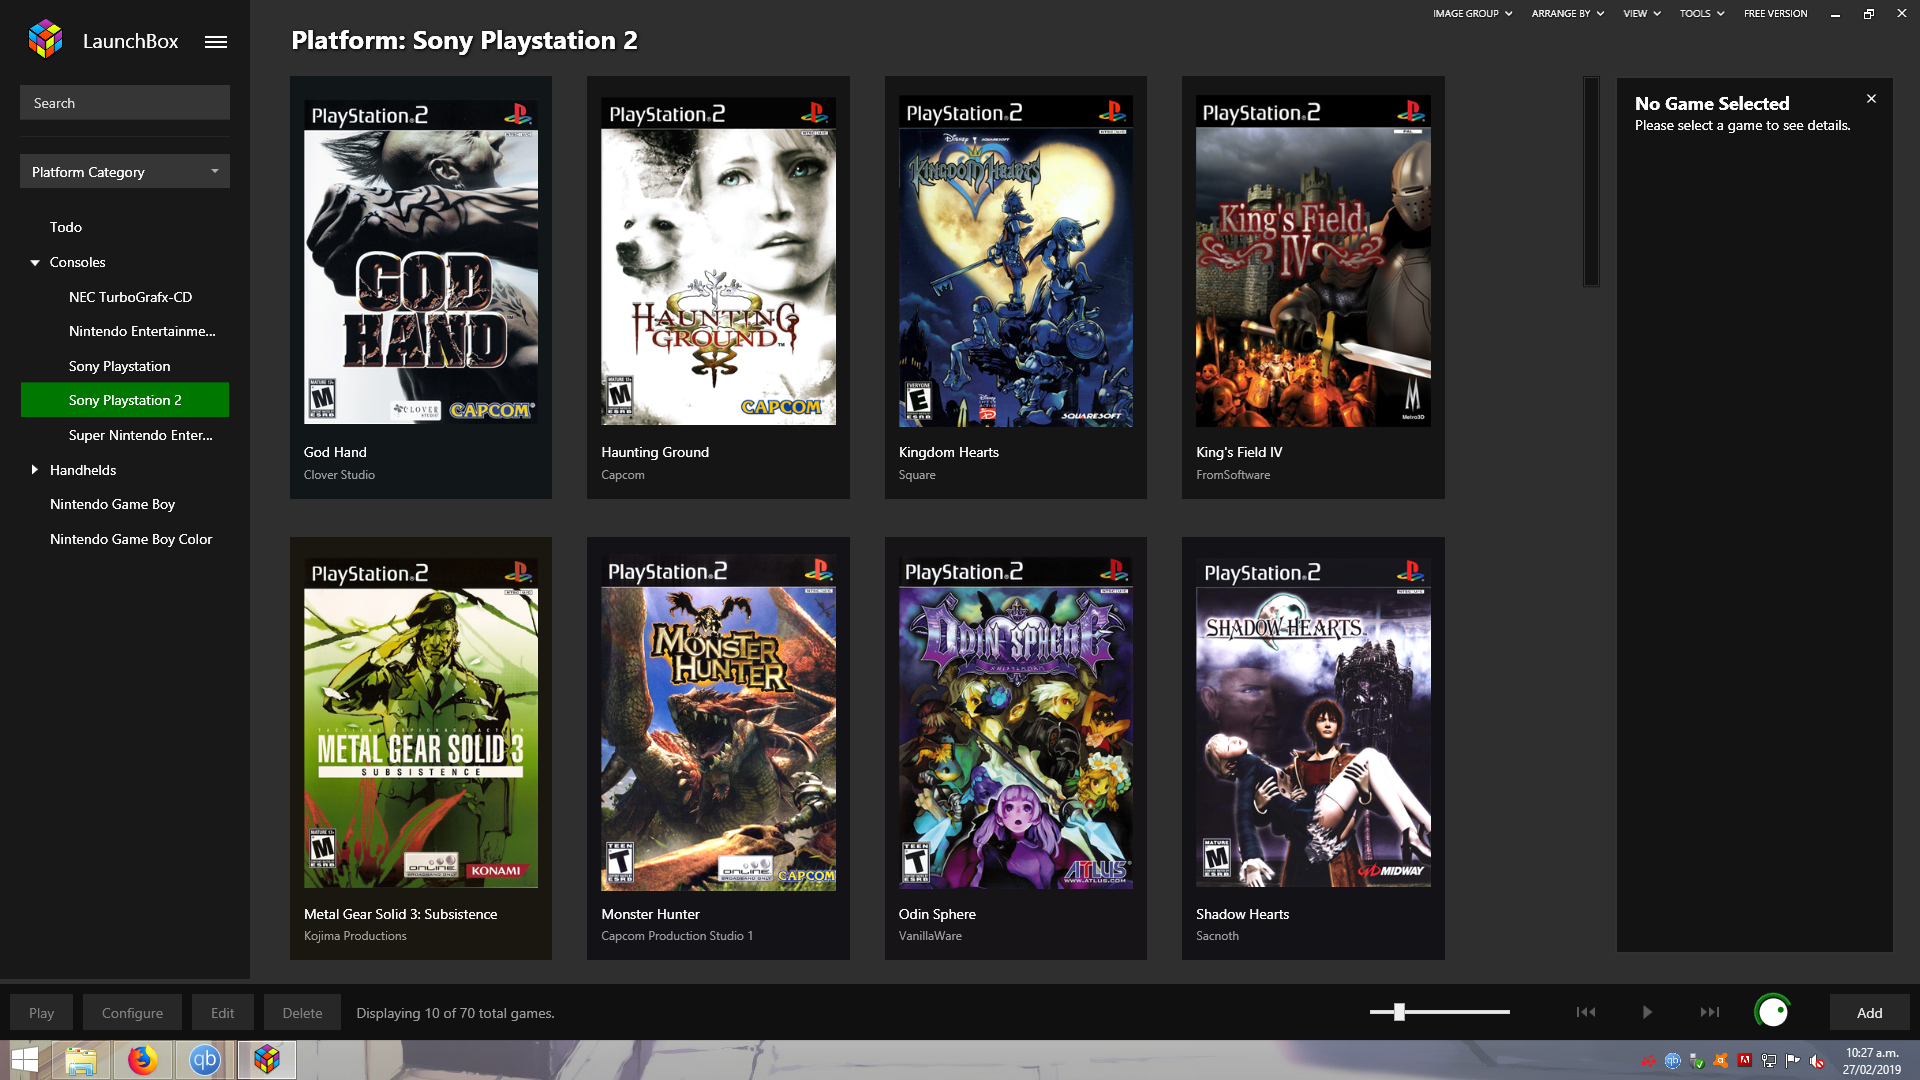Open the Platform Category dropdown
1920x1080 pixels.
pos(125,172)
